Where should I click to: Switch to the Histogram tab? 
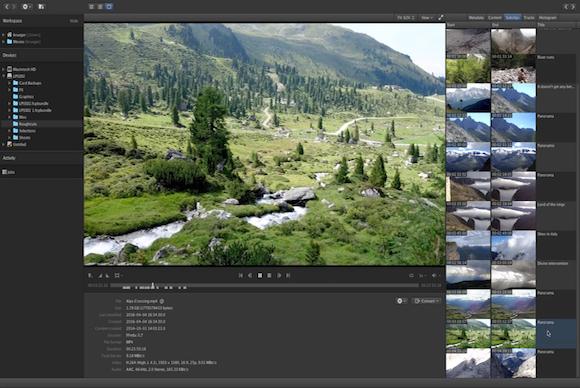point(547,17)
